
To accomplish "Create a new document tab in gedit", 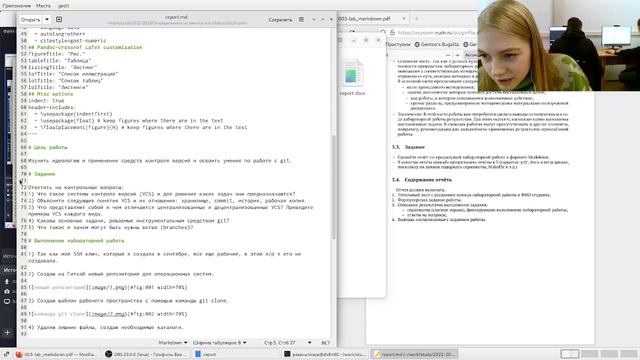I will coord(59,19).
